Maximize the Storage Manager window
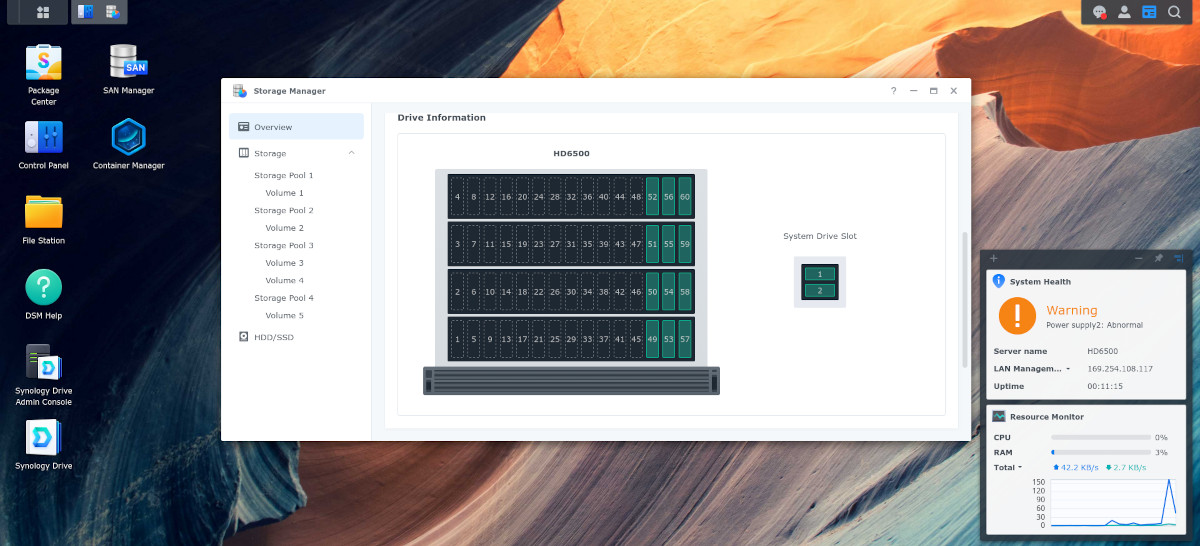This screenshot has height=546, width=1200. (x=933, y=91)
